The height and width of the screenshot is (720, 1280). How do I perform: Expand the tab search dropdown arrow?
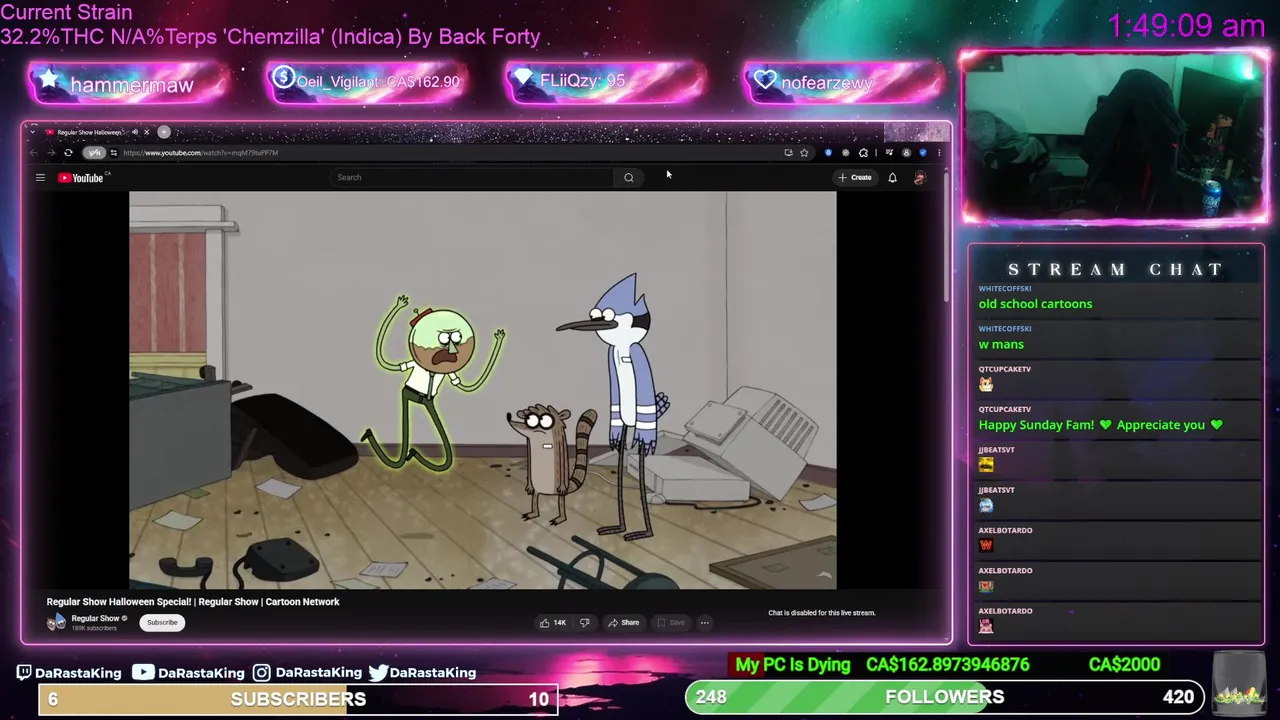point(32,132)
